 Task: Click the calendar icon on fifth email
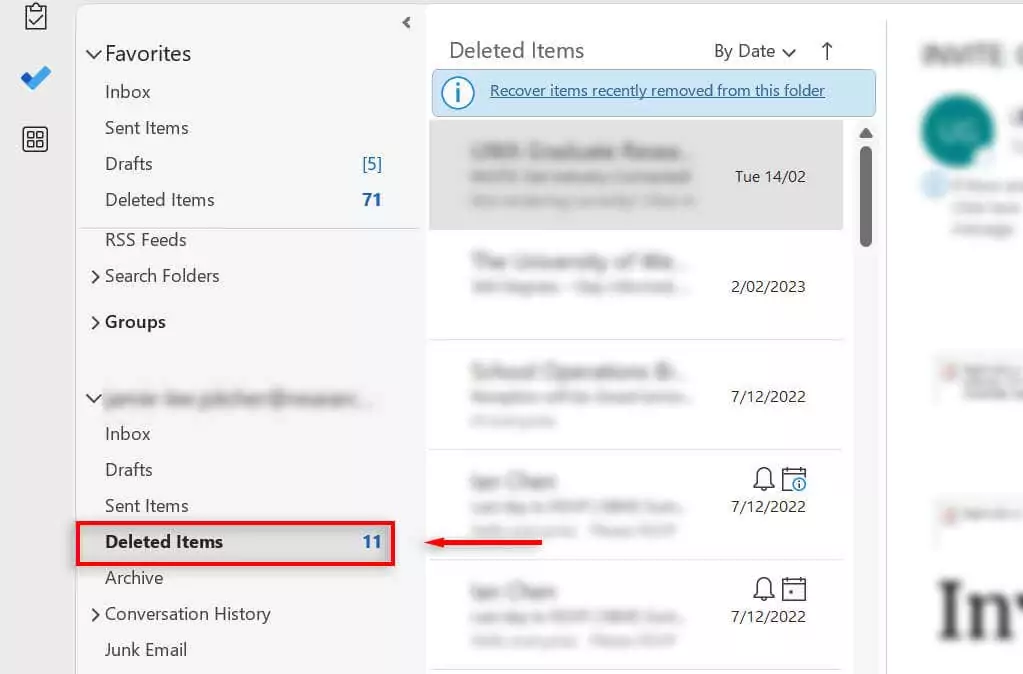coord(794,589)
